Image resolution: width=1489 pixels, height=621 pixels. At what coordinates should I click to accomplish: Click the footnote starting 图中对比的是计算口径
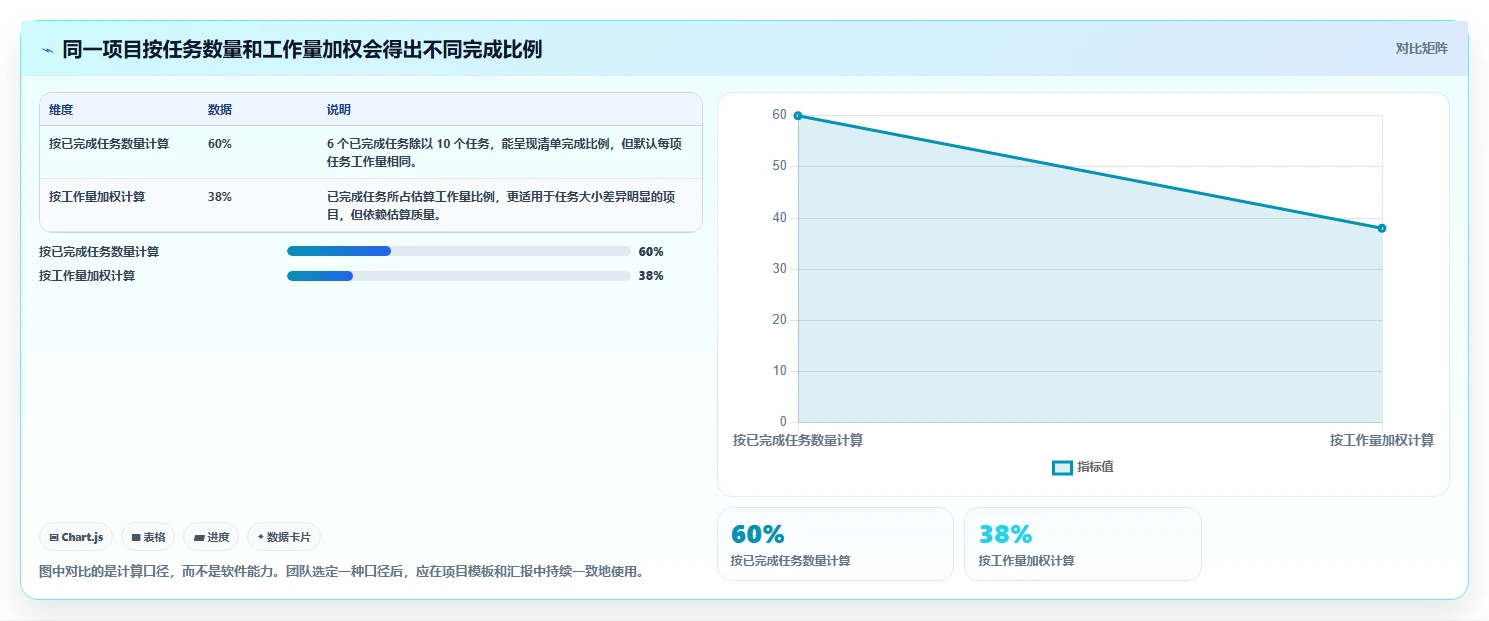(341, 572)
